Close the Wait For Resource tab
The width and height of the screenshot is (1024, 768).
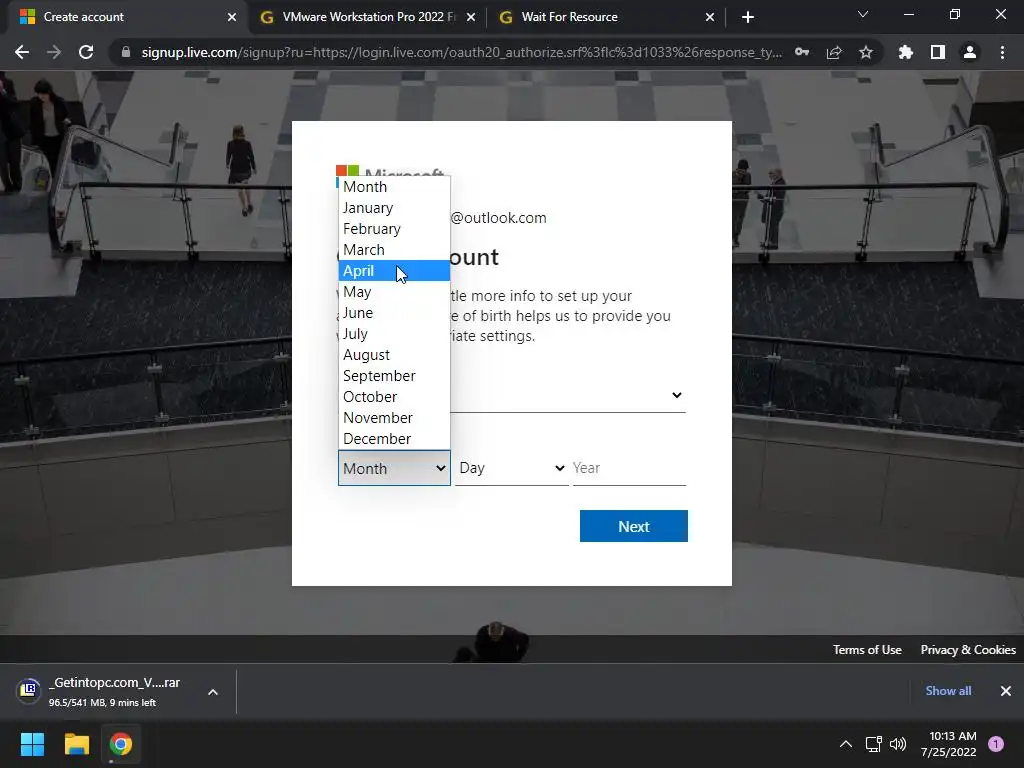(710, 17)
